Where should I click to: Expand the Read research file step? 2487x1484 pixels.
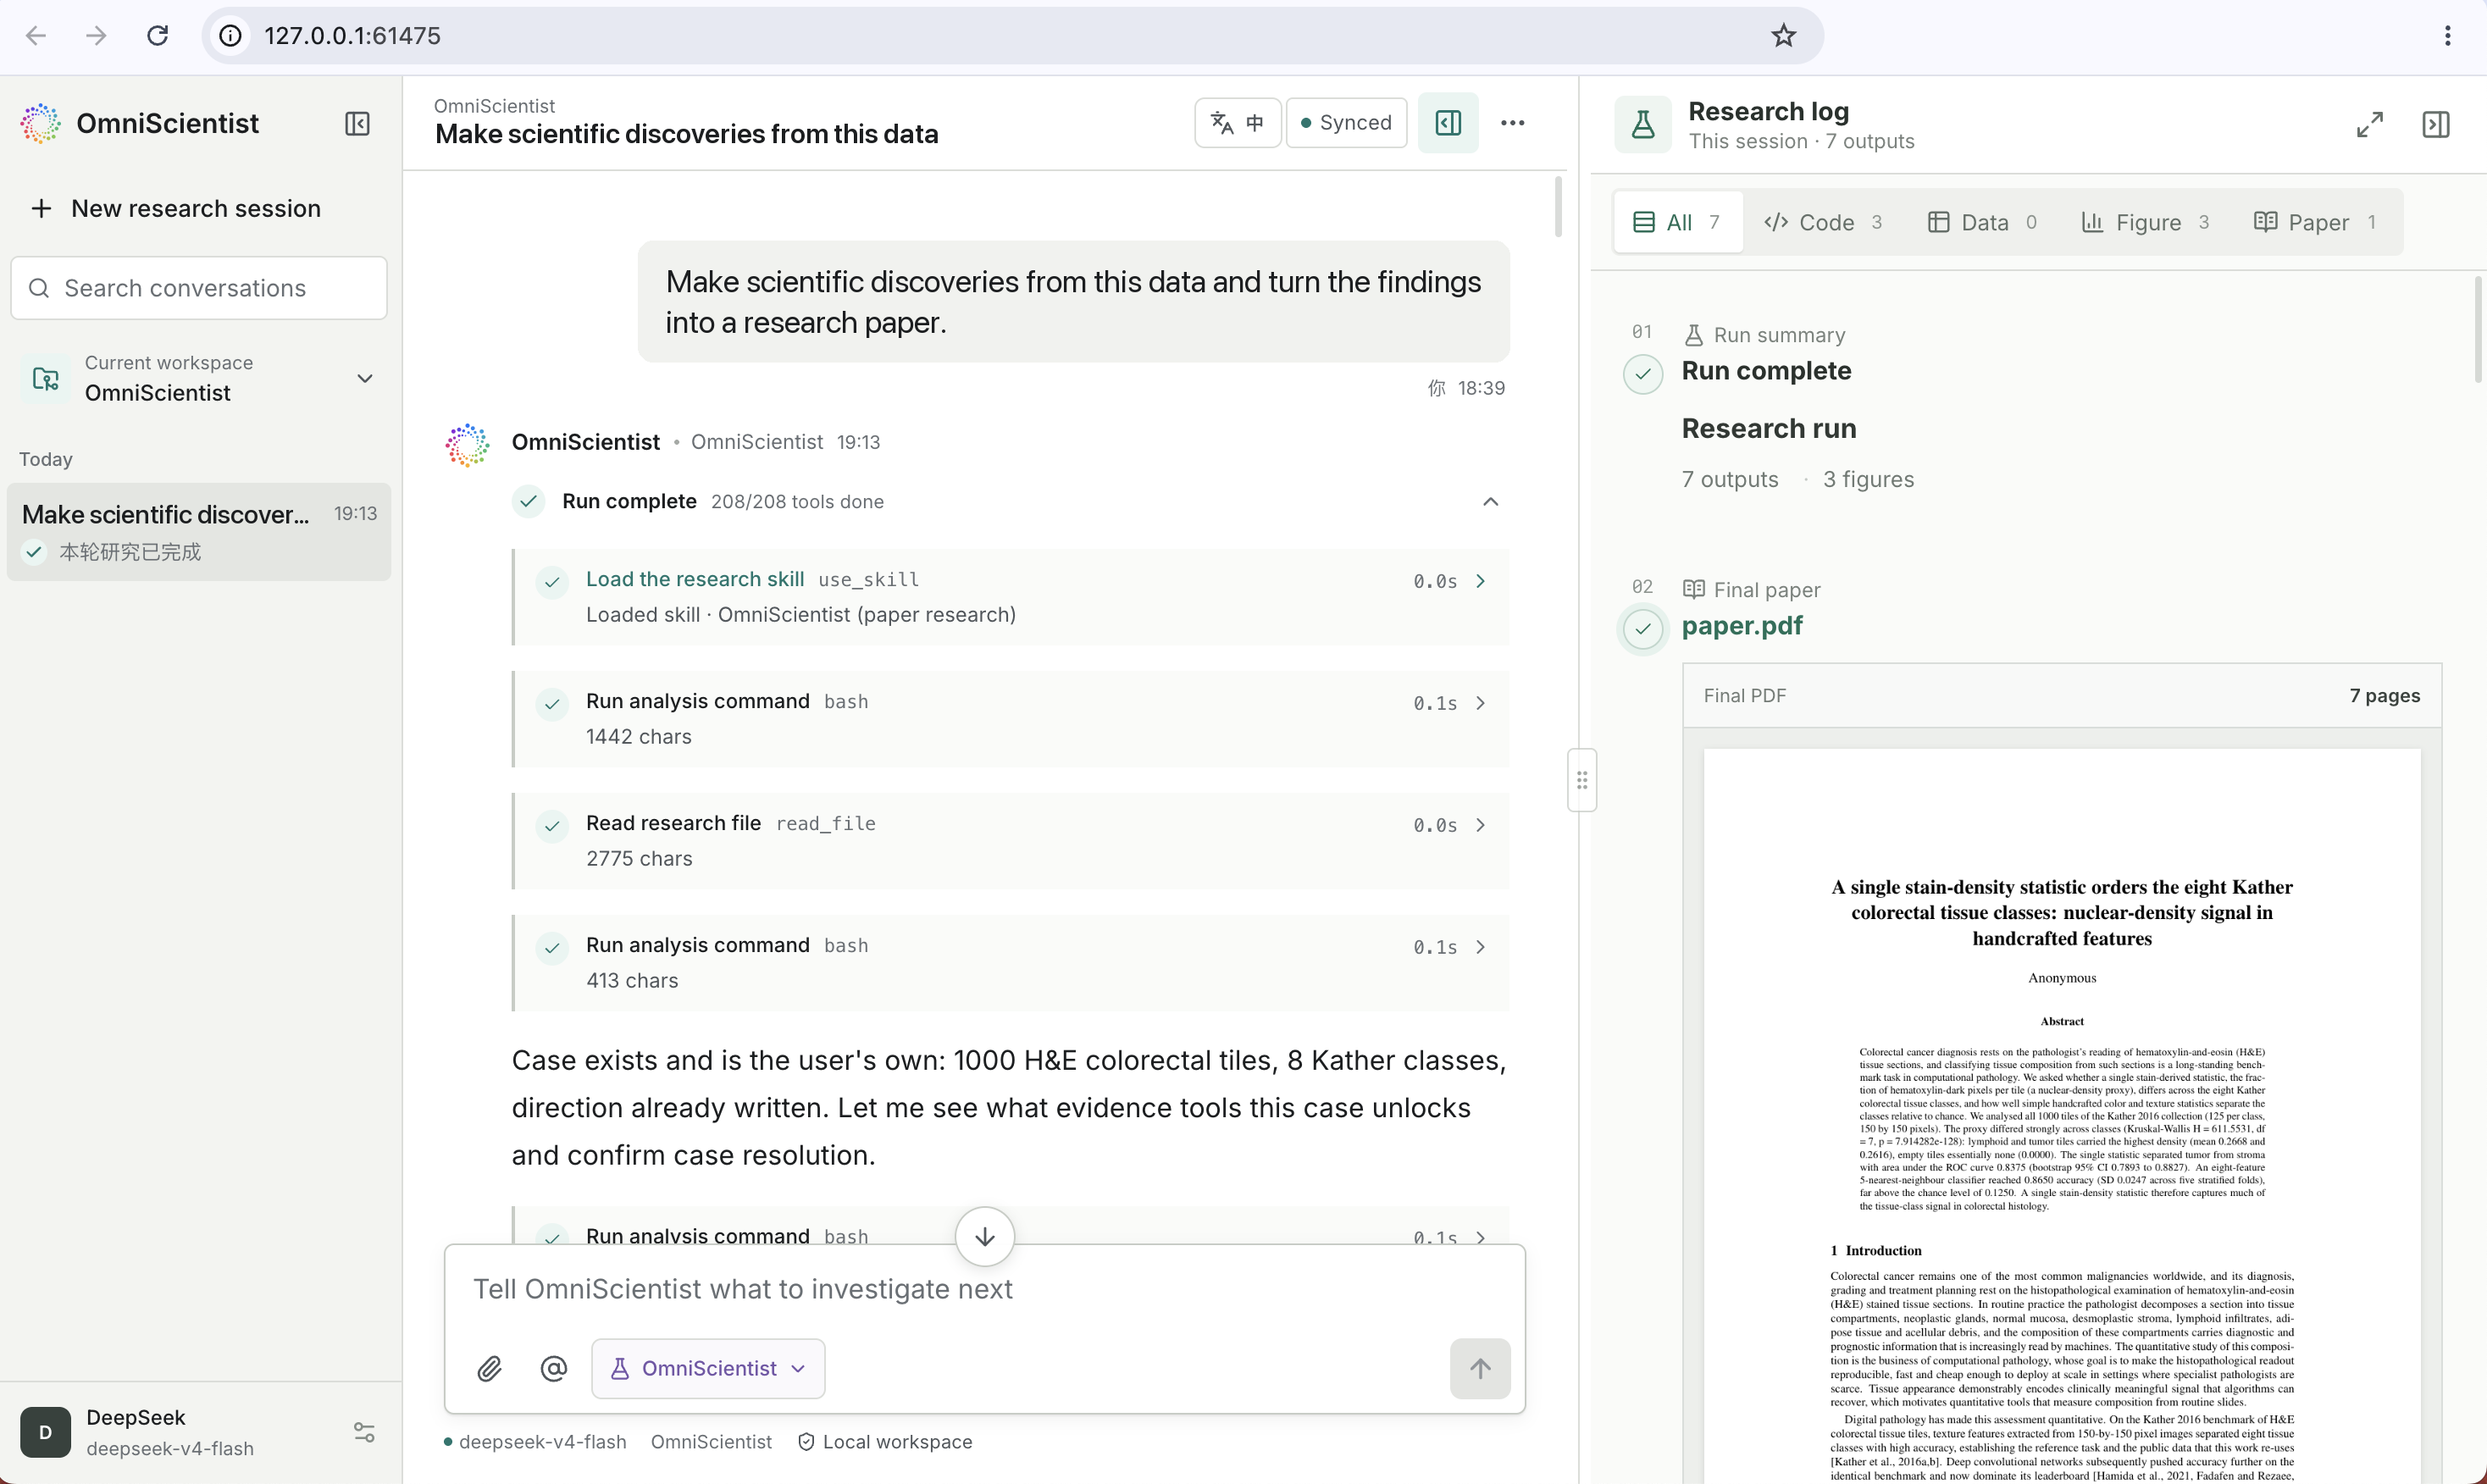1480,825
